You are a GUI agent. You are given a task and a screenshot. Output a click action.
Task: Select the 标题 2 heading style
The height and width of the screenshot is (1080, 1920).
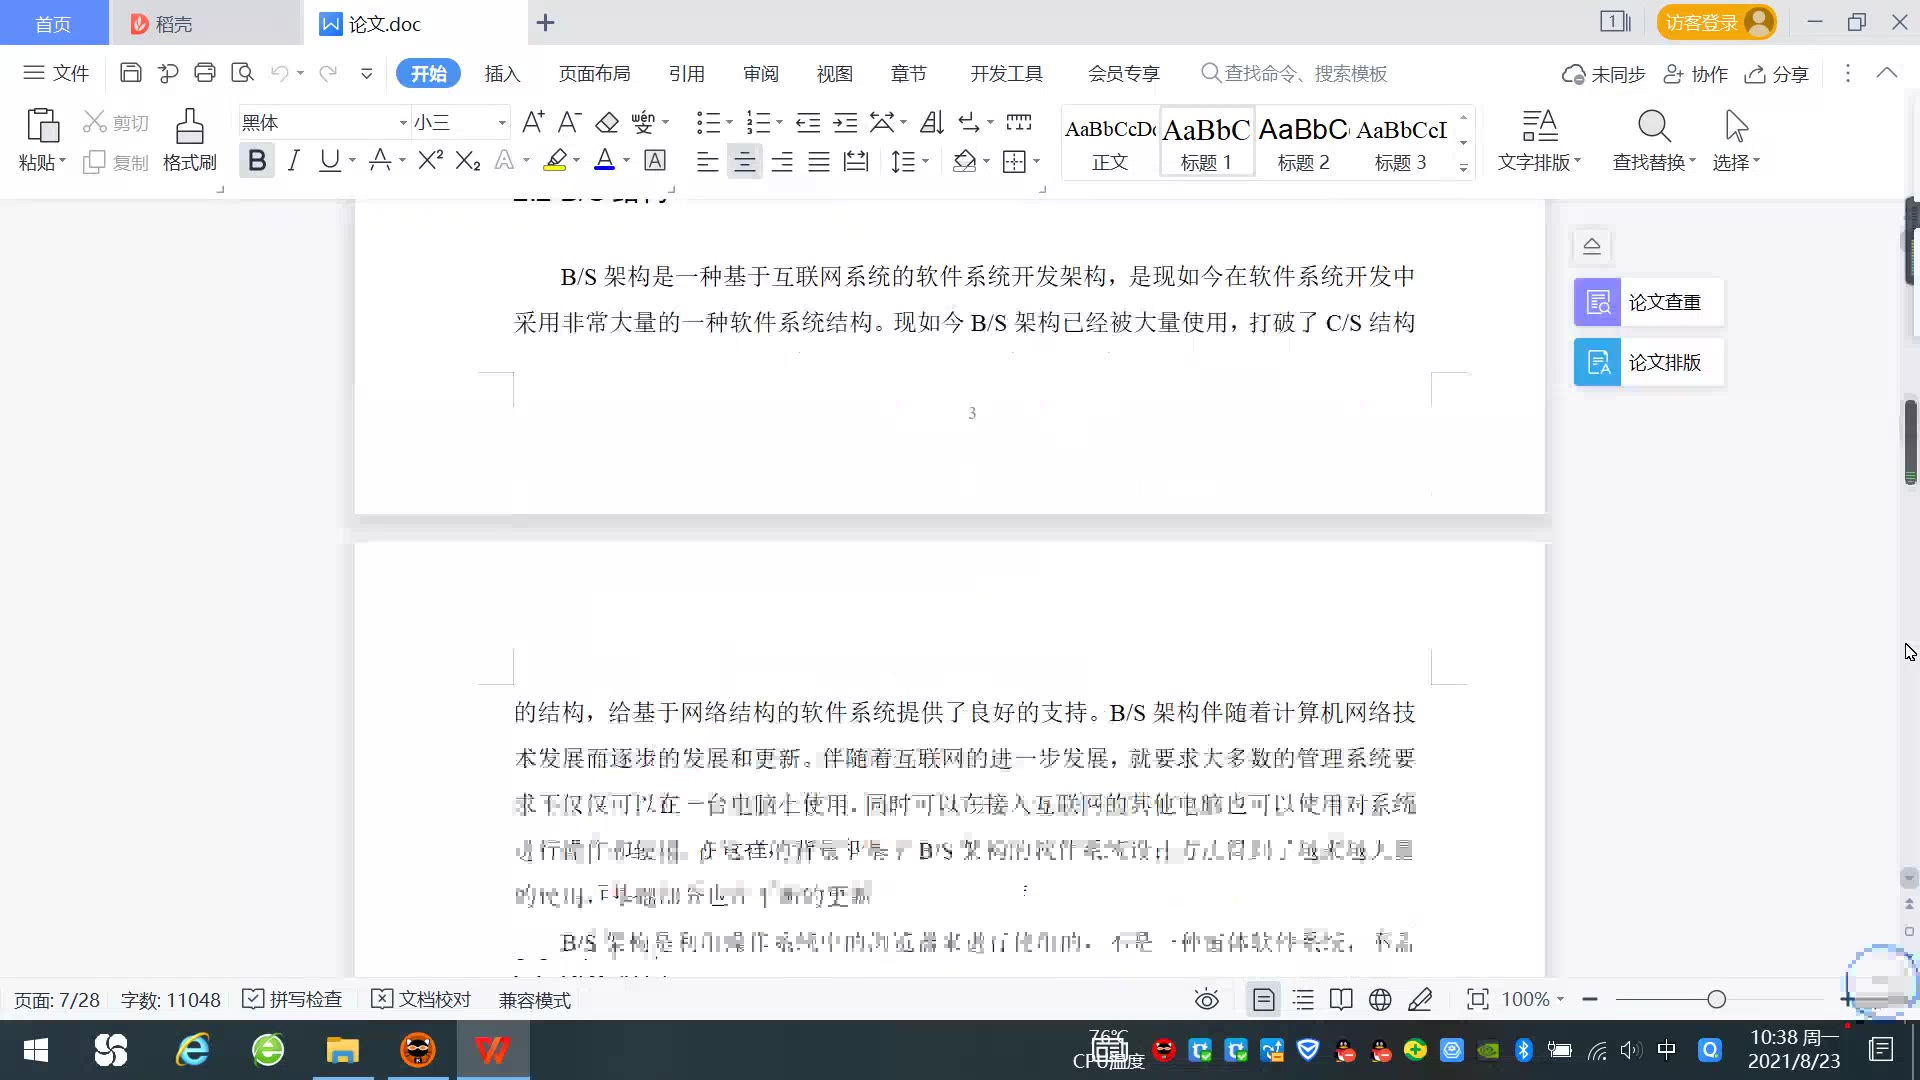click(1303, 142)
